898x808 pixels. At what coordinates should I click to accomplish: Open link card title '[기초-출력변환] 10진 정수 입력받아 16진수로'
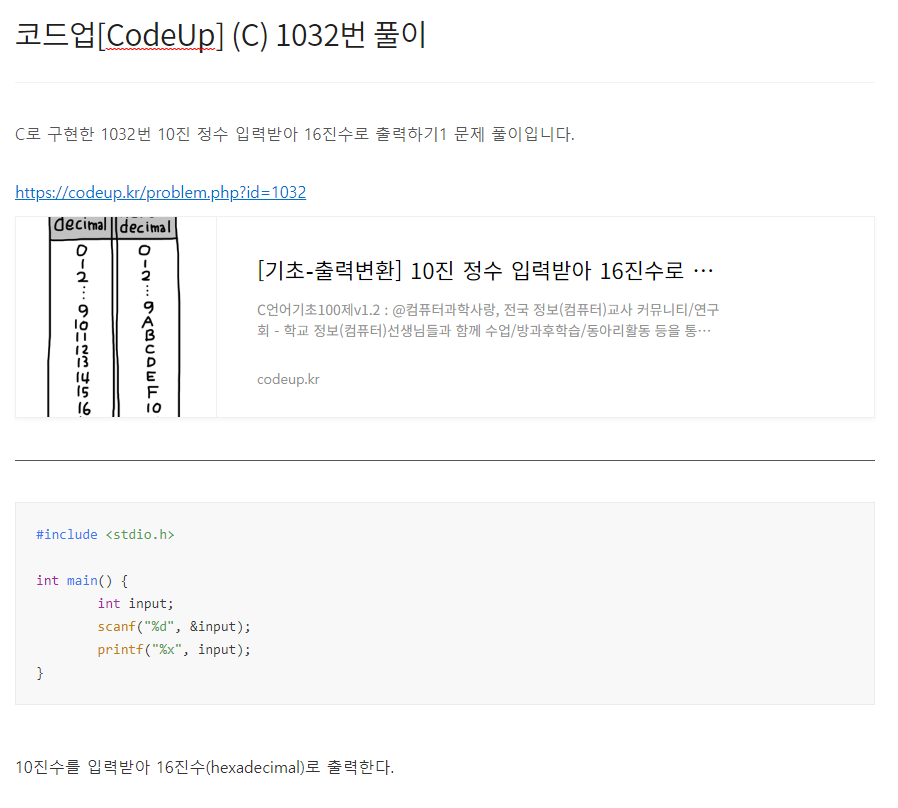click(485, 270)
